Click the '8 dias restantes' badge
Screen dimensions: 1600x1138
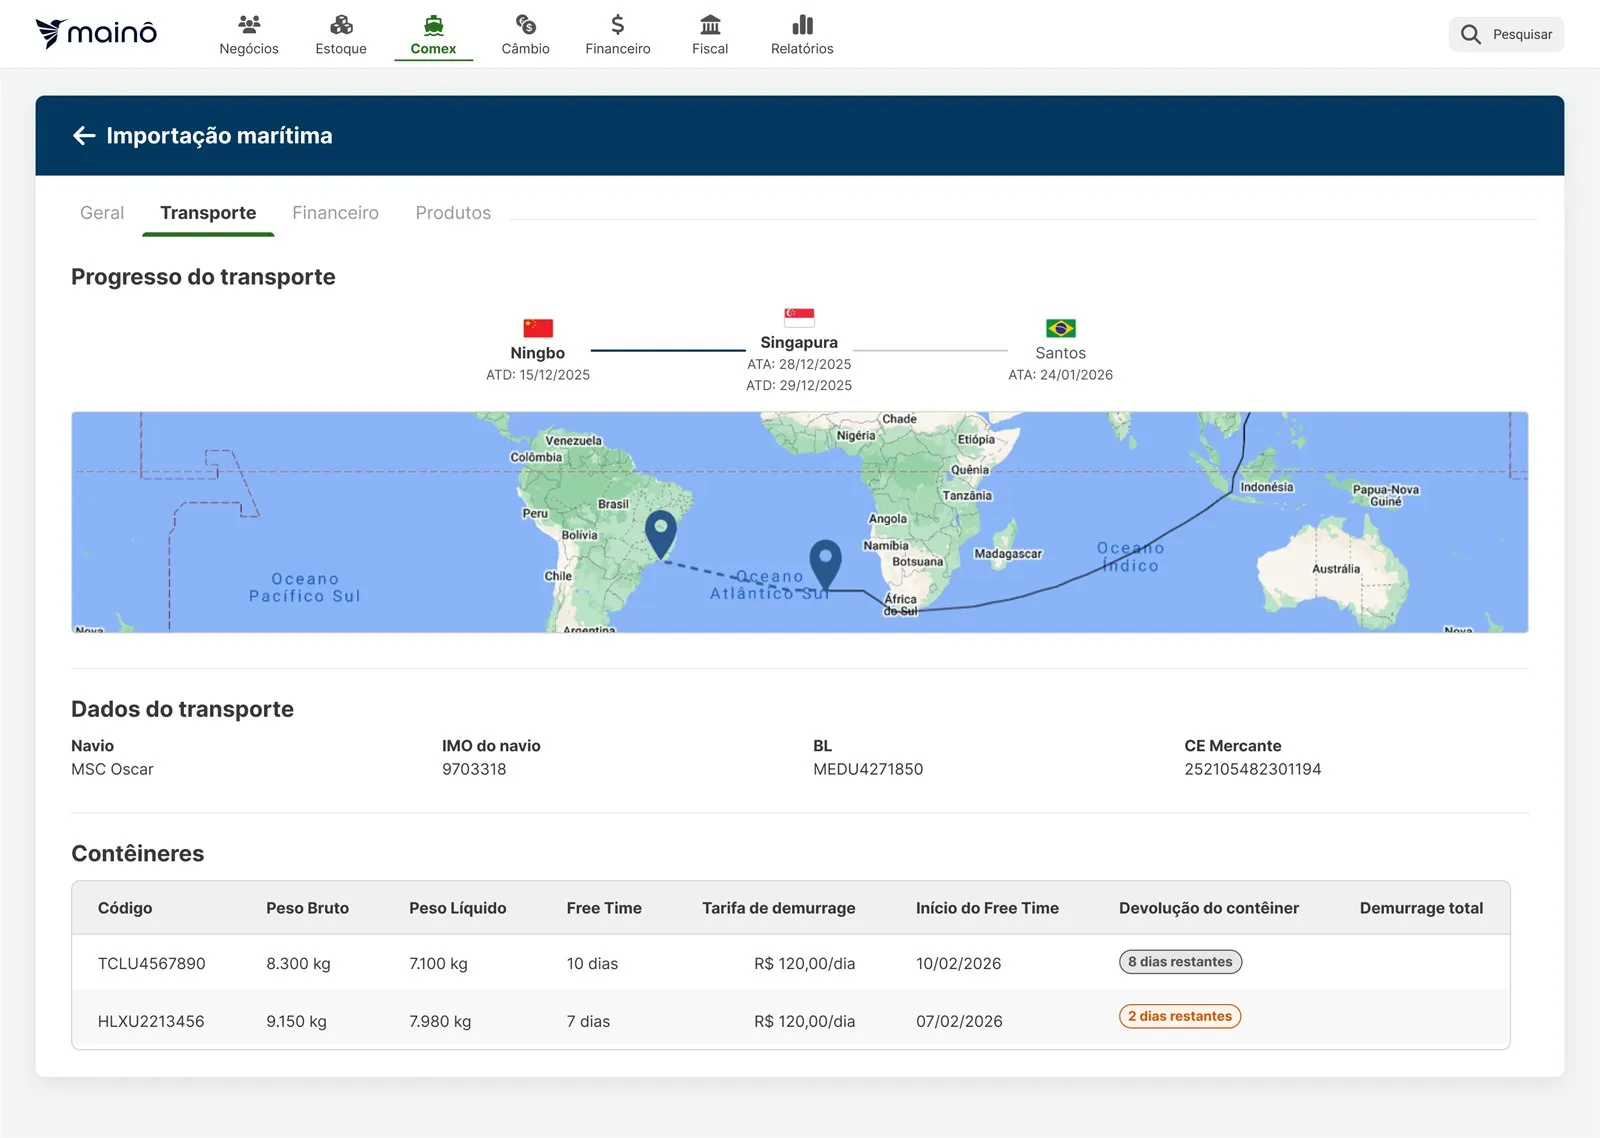coord(1180,962)
